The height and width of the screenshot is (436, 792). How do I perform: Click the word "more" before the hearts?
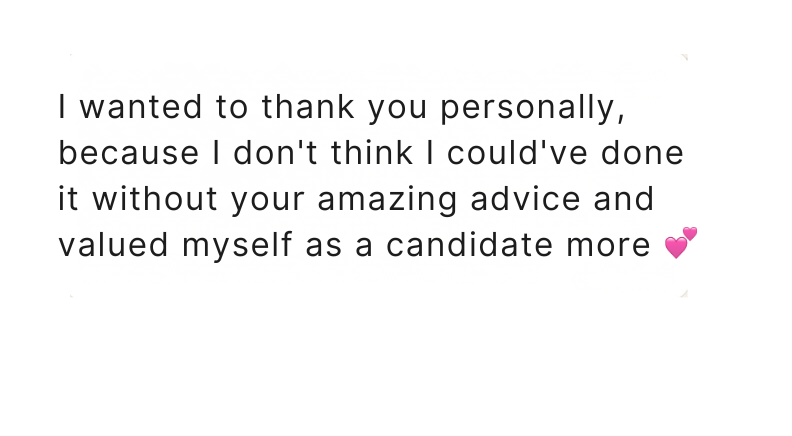coord(608,246)
